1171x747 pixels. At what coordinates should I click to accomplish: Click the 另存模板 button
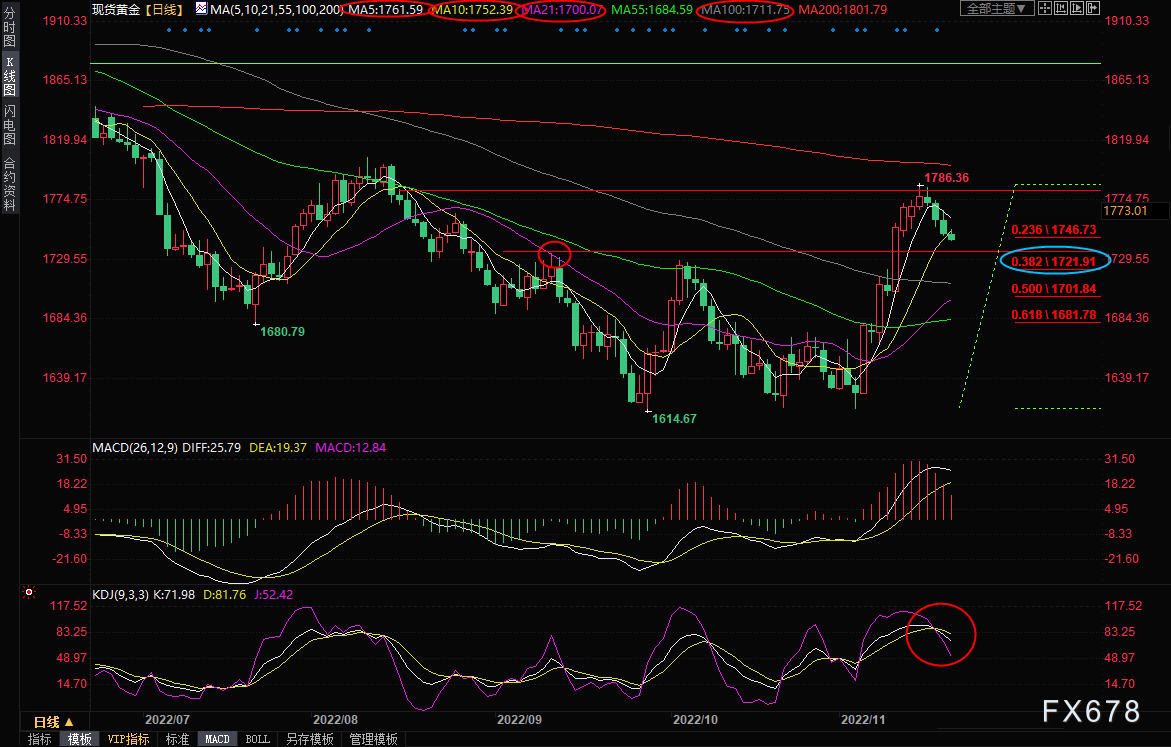click(x=309, y=739)
